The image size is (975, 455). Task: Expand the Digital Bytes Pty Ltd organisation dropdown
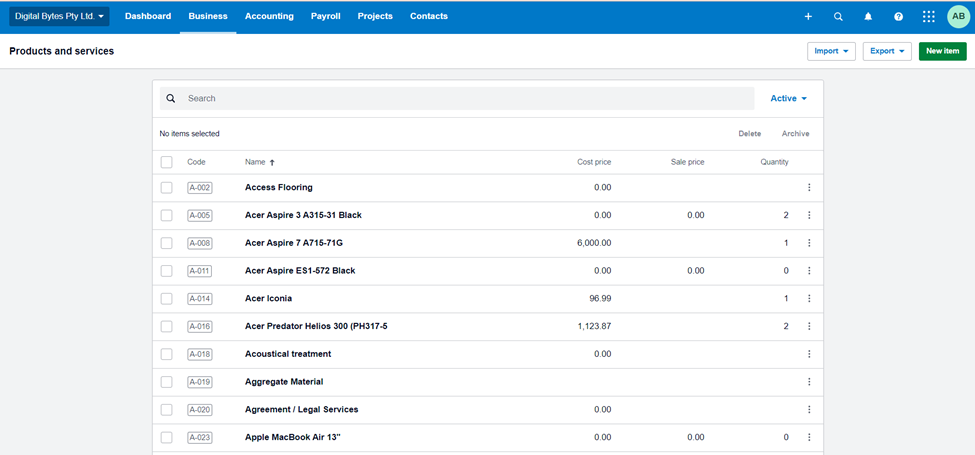pos(59,16)
